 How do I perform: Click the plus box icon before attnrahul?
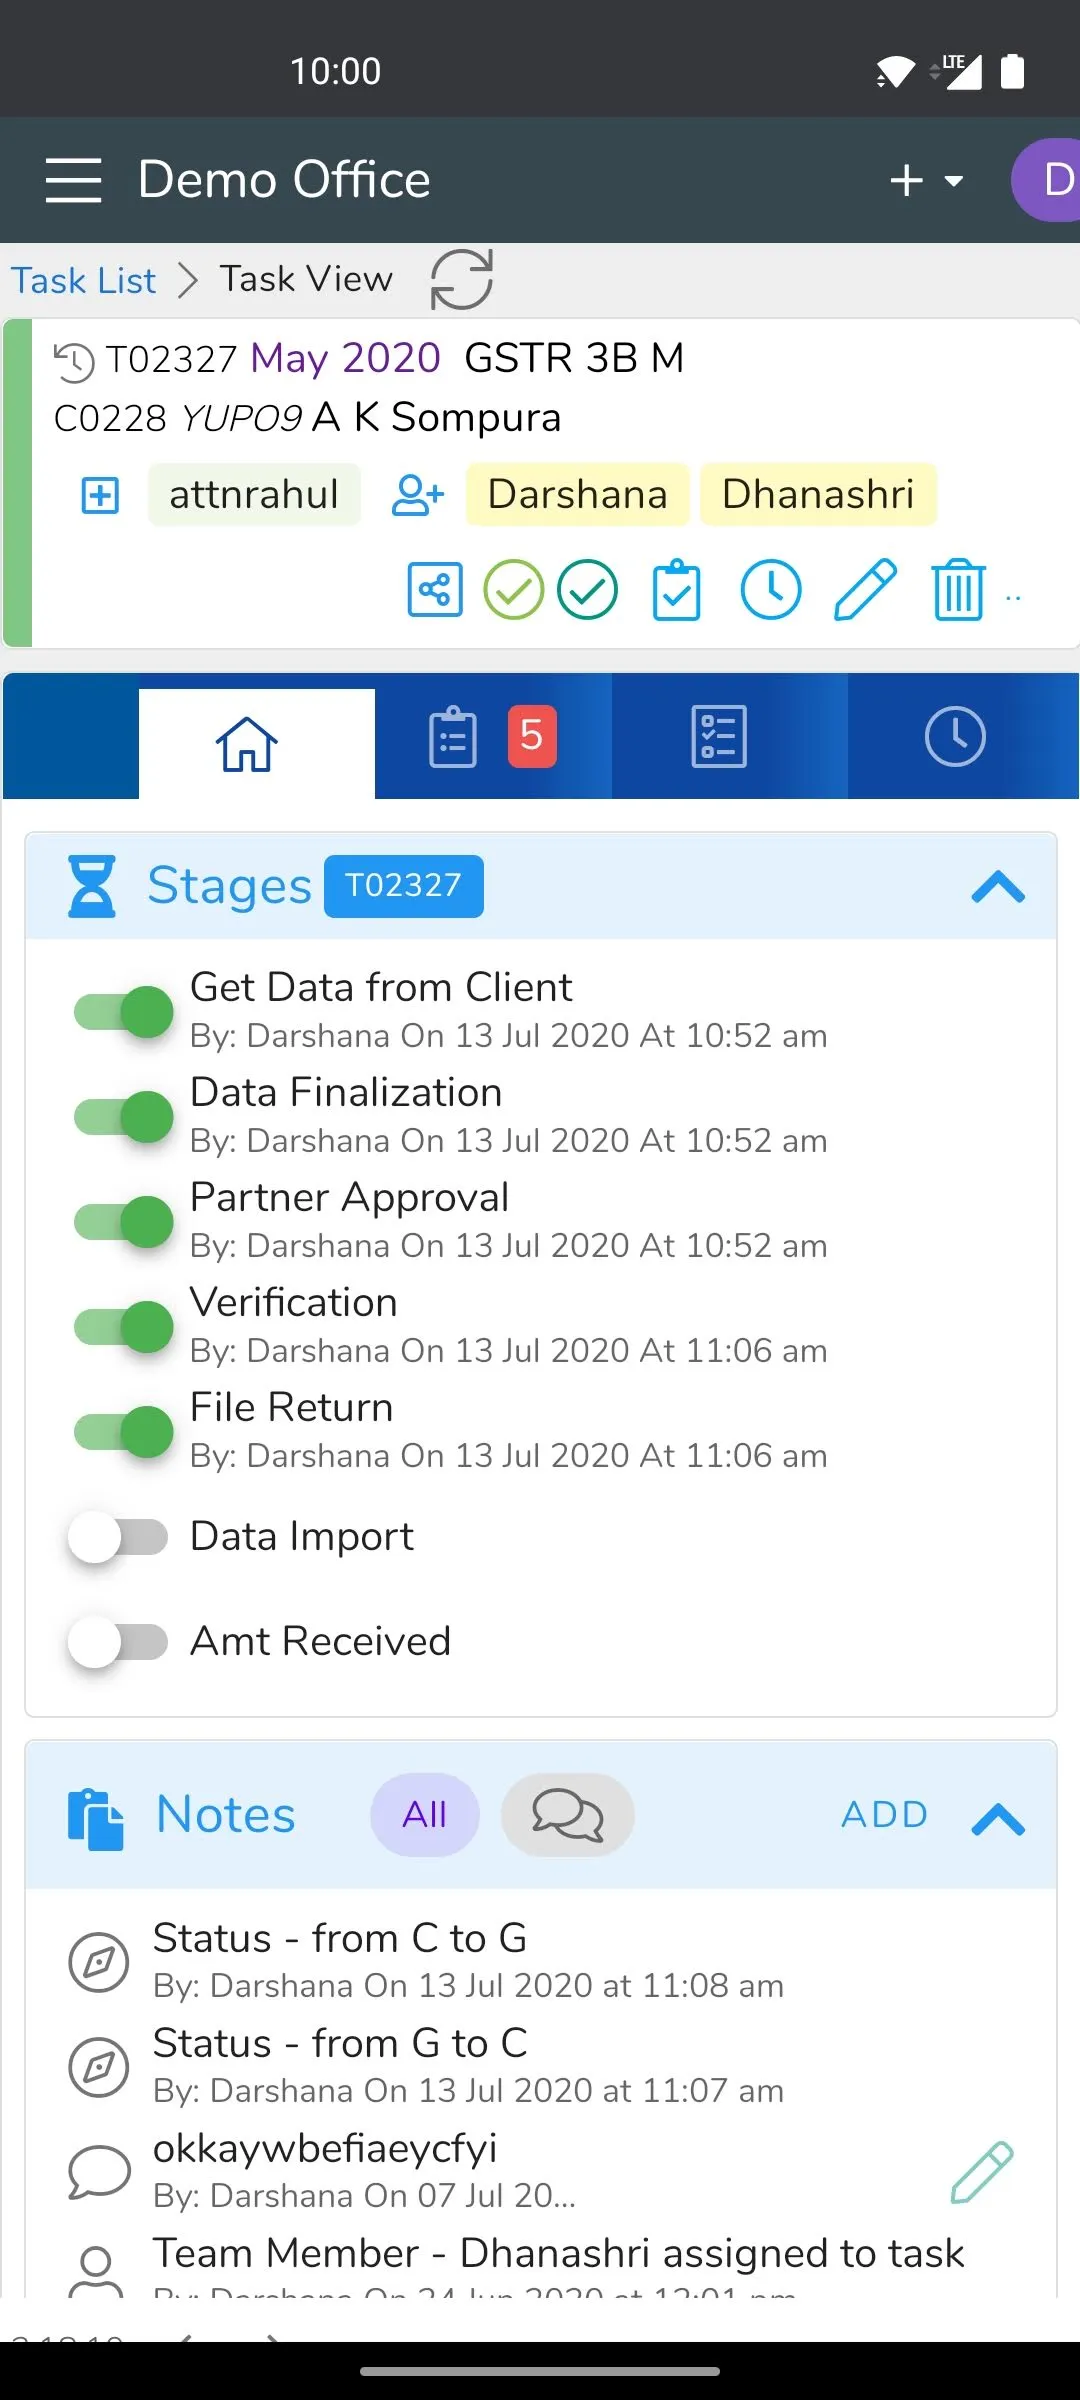click(x=100, y=495)
